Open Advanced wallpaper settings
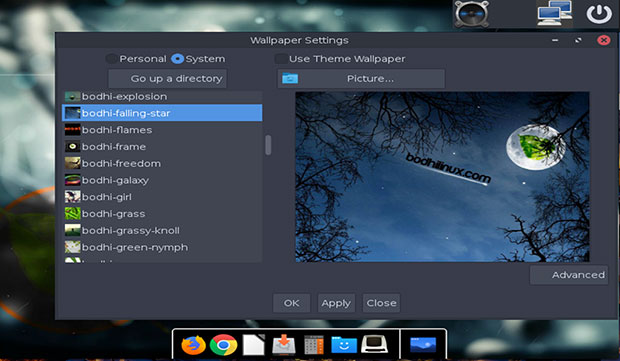Screen dimensions: 620x361 (569, 275)
